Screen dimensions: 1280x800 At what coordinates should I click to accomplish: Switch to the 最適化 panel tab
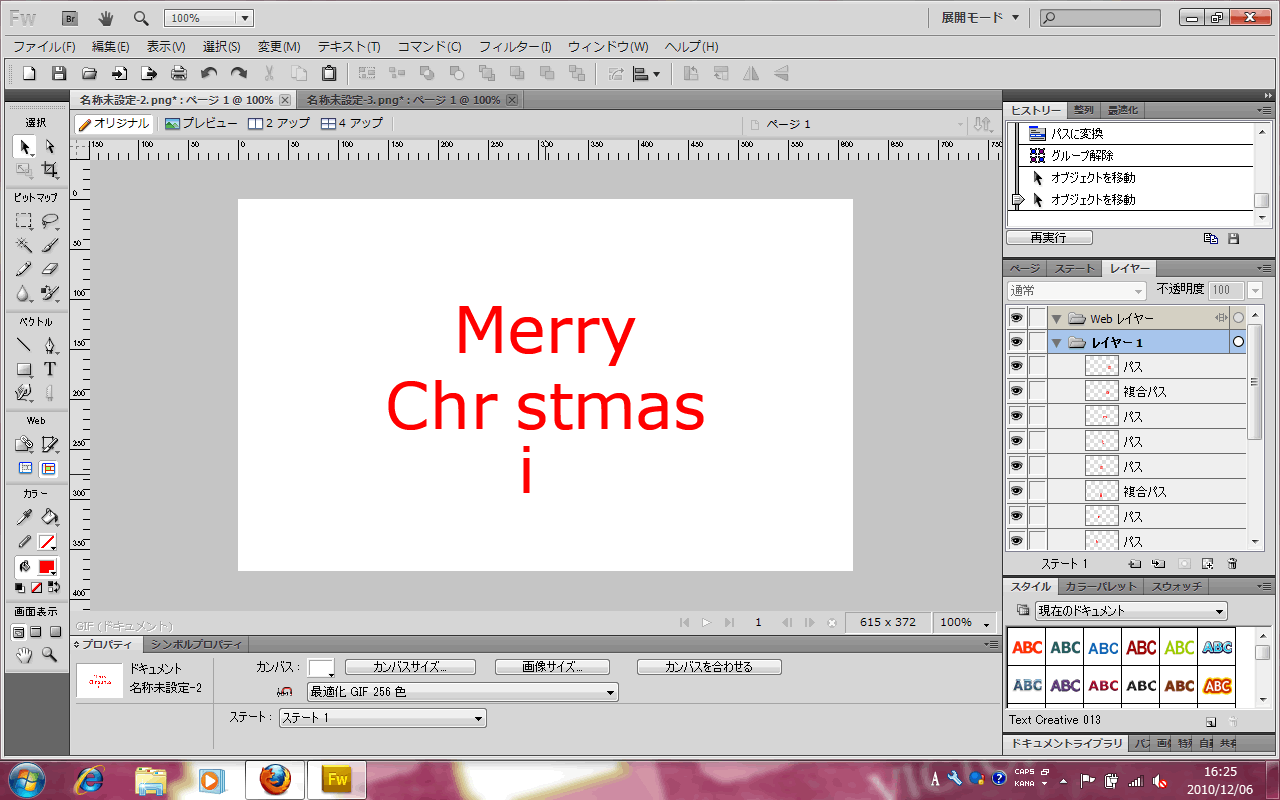point(1122,110)
